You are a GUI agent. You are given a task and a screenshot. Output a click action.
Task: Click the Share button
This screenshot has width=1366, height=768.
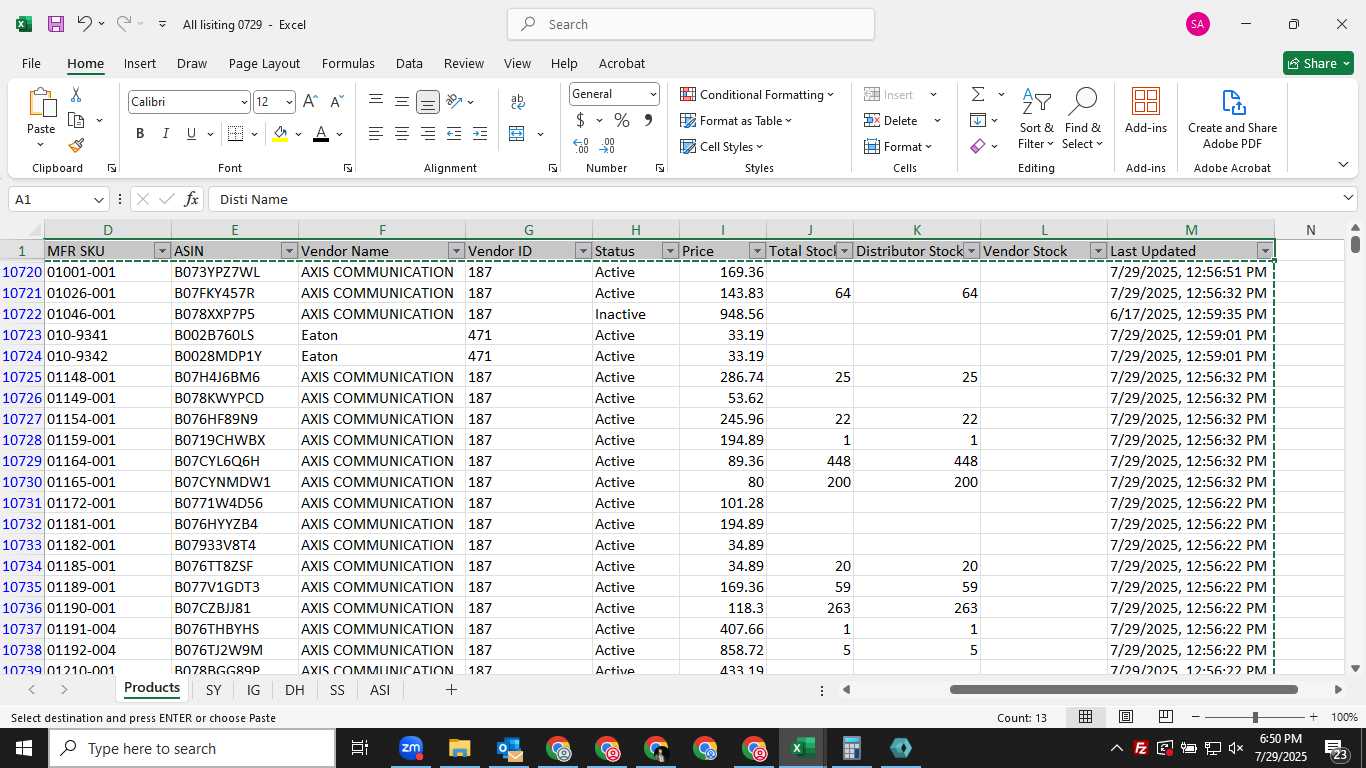pyautogui.click(x=1318, y=63)
